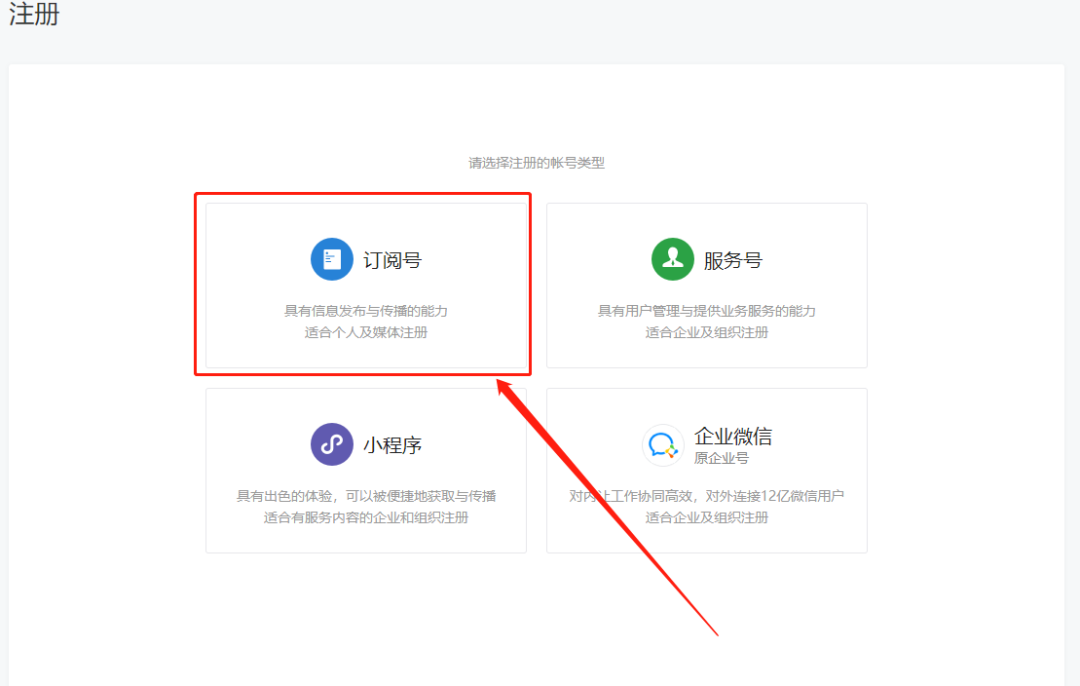Click text 具有出色的体验，可以被便捷地获取与传播
This screenshot has width=1080, height=686.
pyautogui.click(x=366, y=496)
